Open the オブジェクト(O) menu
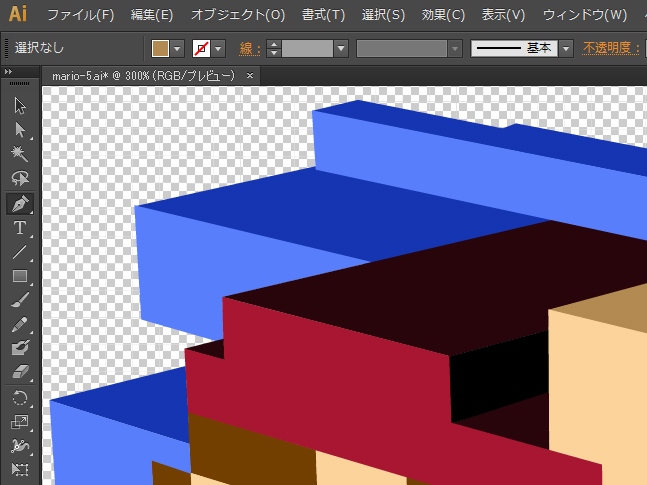 (x=238, y=15)
